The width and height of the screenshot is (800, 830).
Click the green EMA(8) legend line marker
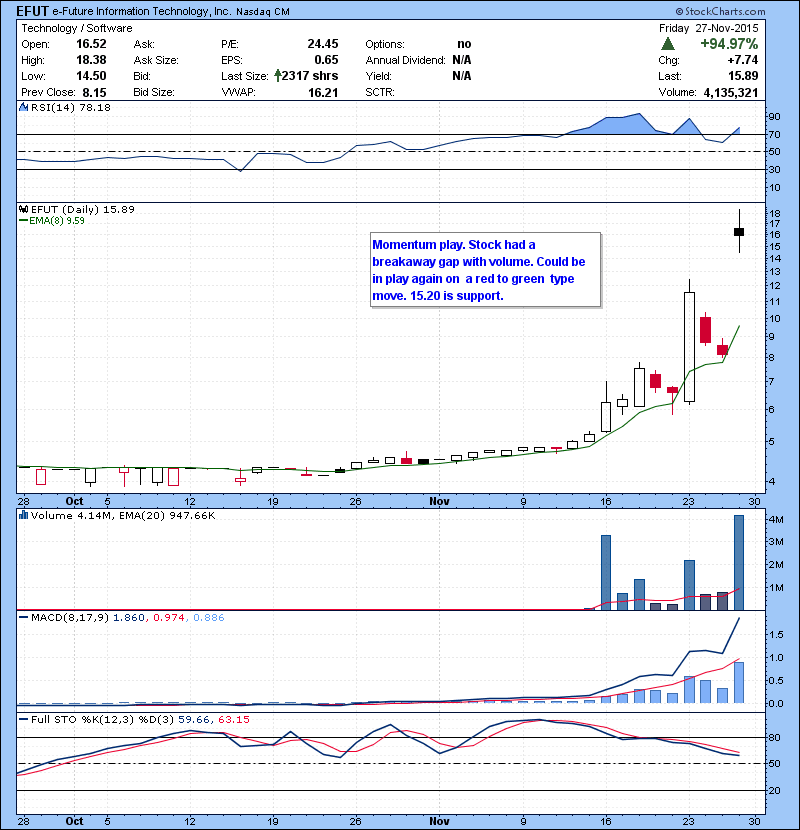pyautogui.click(x=23, y=220)
